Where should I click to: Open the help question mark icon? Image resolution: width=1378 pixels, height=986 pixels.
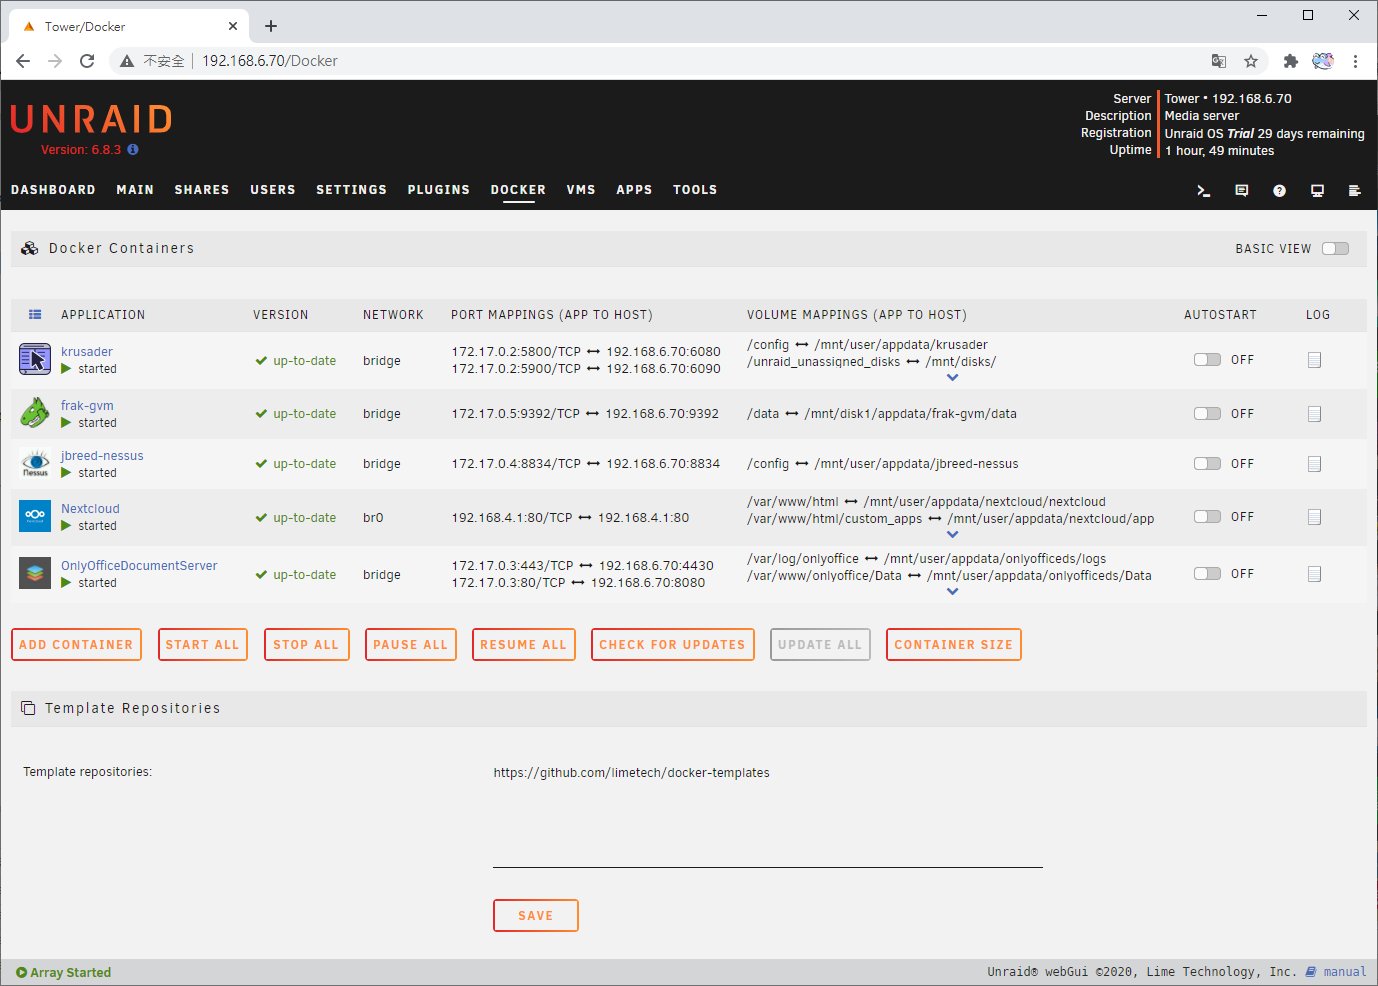tap(1279, 191)
